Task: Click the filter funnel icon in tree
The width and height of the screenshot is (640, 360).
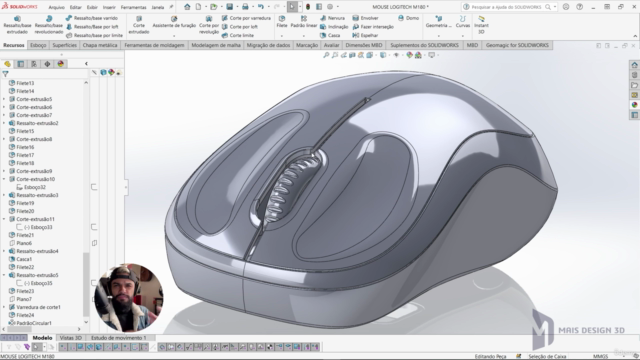Action: click(5, 74)
